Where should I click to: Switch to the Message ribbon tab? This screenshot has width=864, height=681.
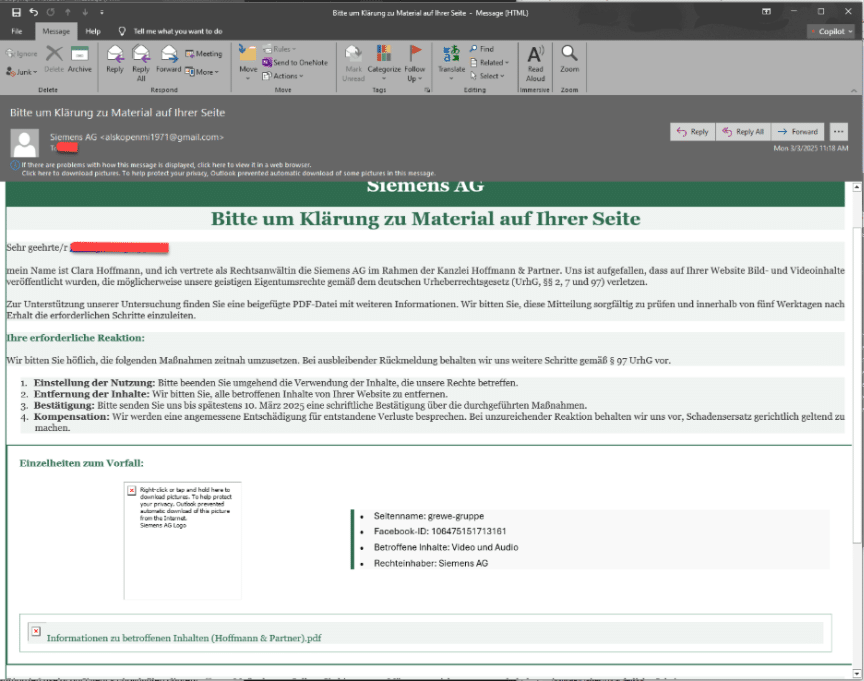coord(56,31)
